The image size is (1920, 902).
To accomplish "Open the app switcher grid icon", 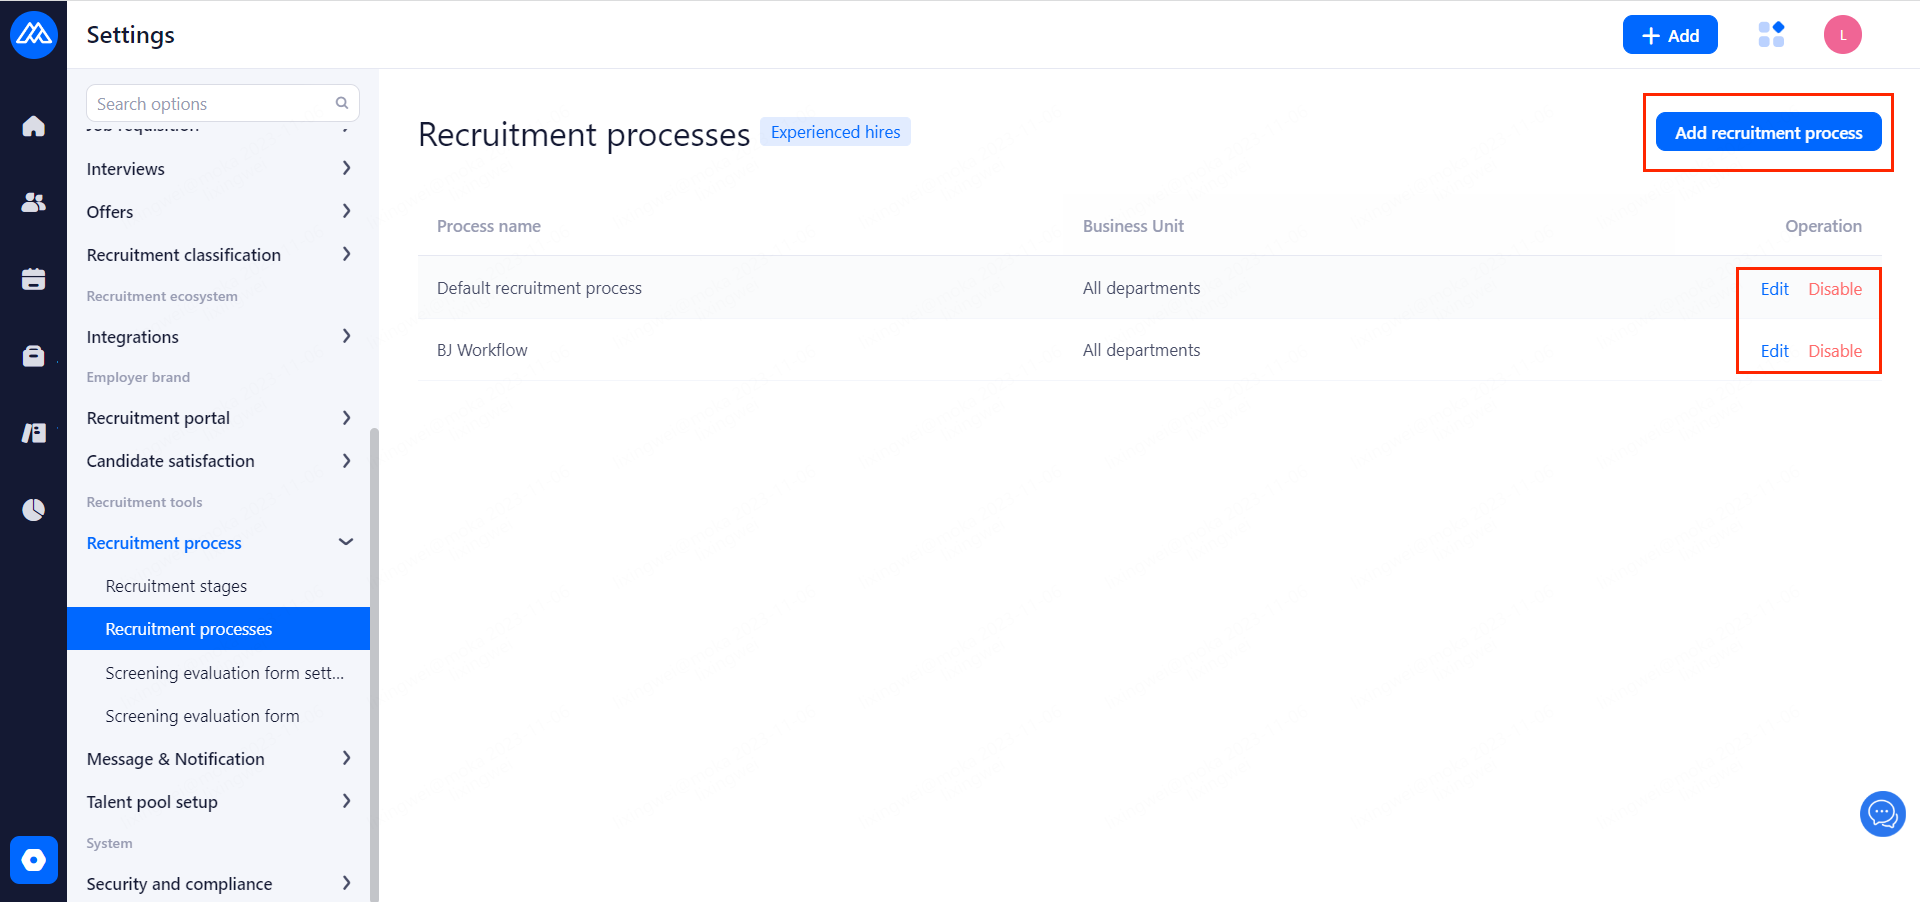I will (1771, 35).
